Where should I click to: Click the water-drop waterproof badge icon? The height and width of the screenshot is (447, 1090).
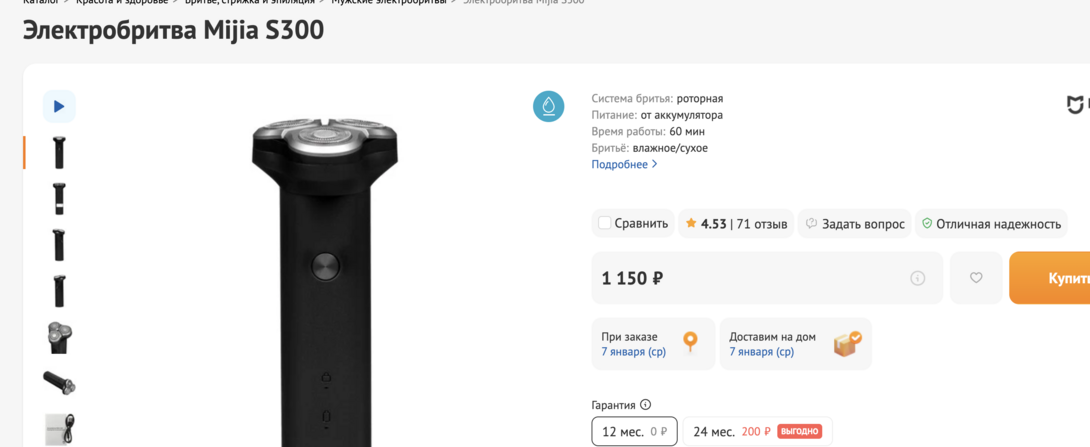(548, 106)
